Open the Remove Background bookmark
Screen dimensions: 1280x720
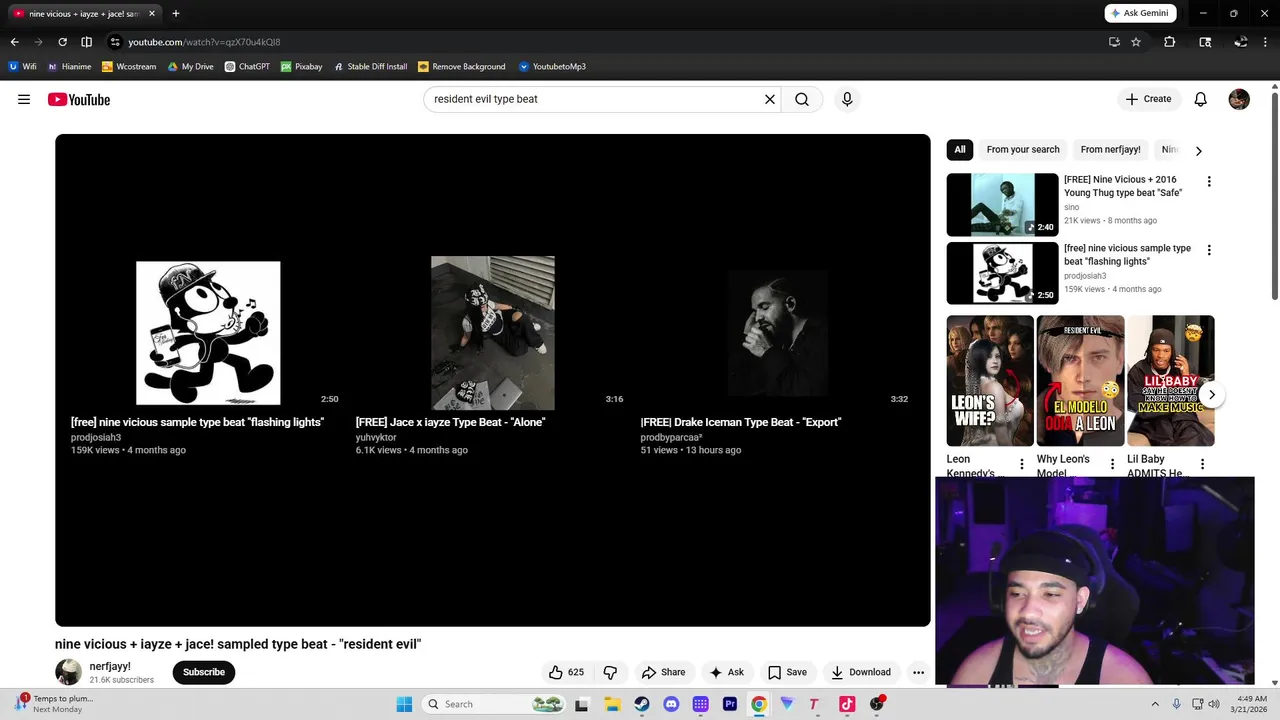pos(461,67)
